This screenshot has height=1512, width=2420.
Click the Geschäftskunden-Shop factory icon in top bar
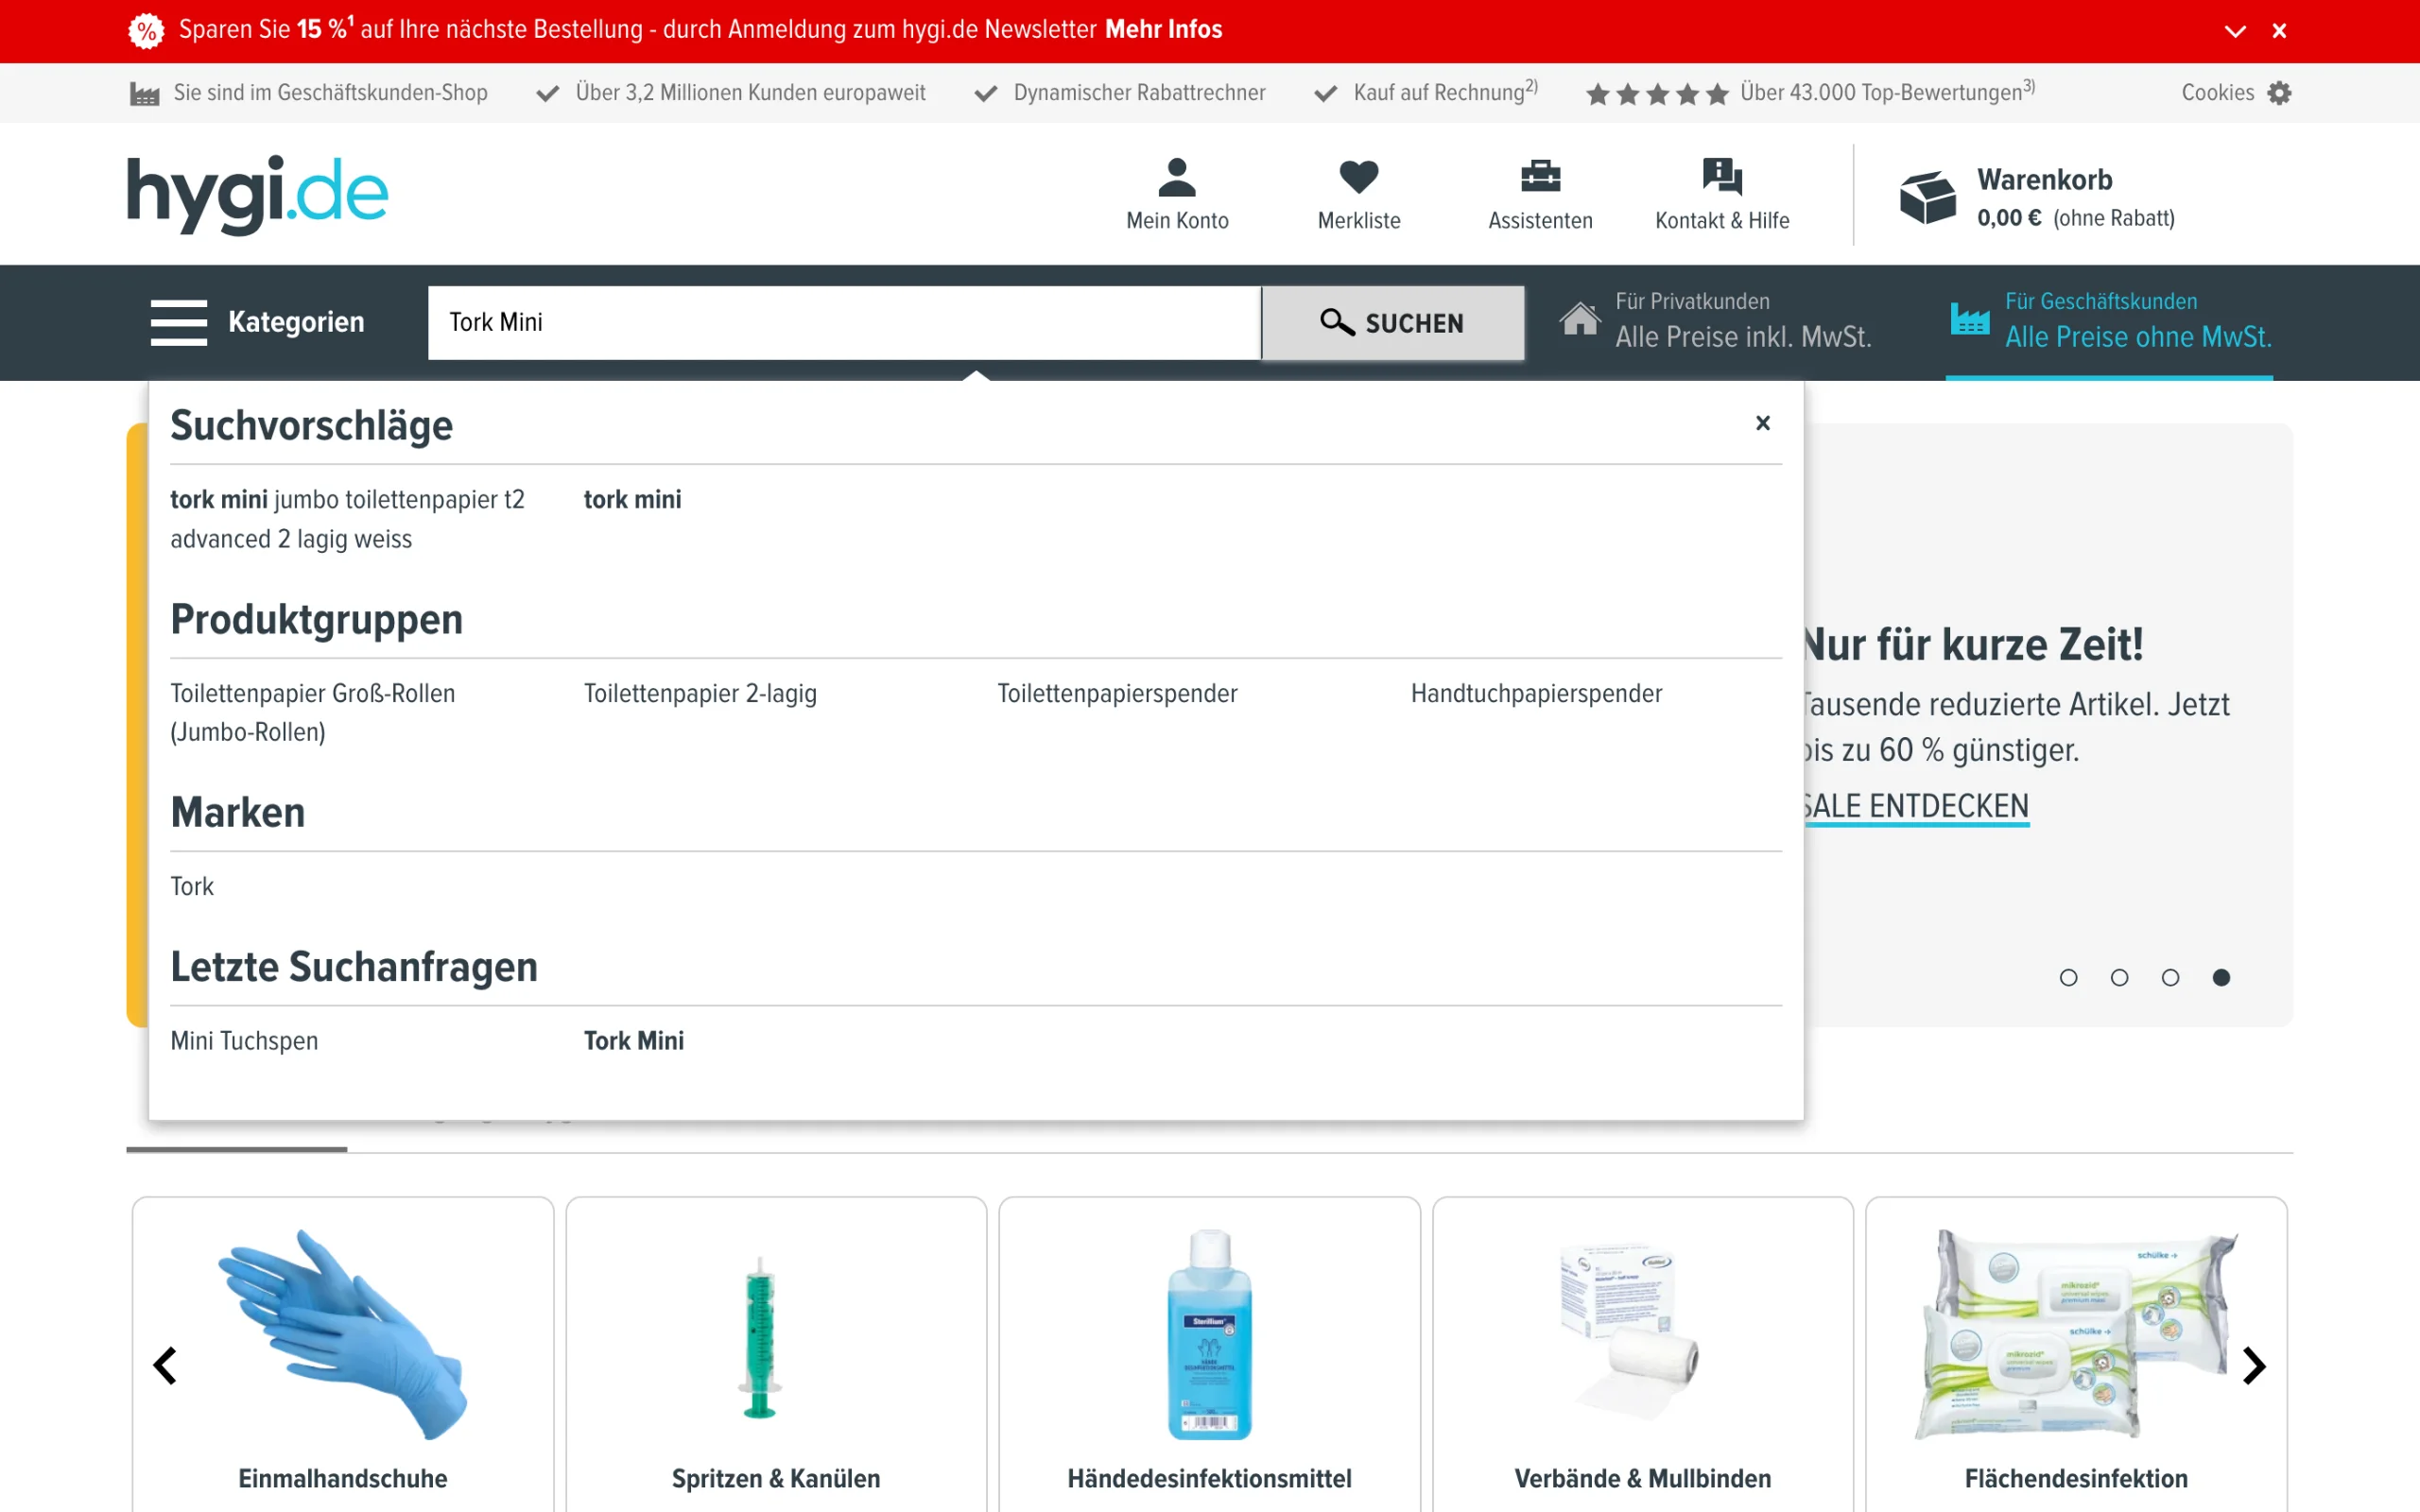click(145, 94)
